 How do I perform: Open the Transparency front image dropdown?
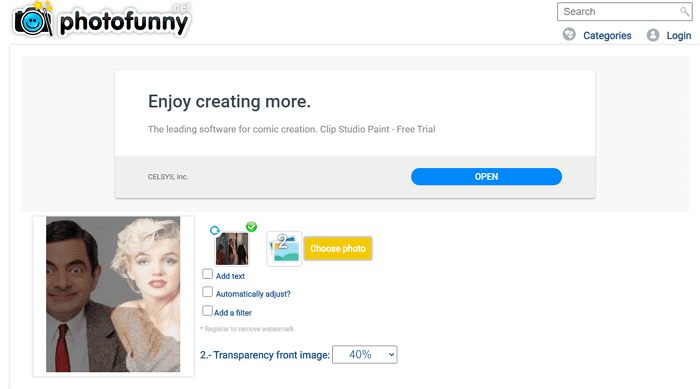pos(364,355)
